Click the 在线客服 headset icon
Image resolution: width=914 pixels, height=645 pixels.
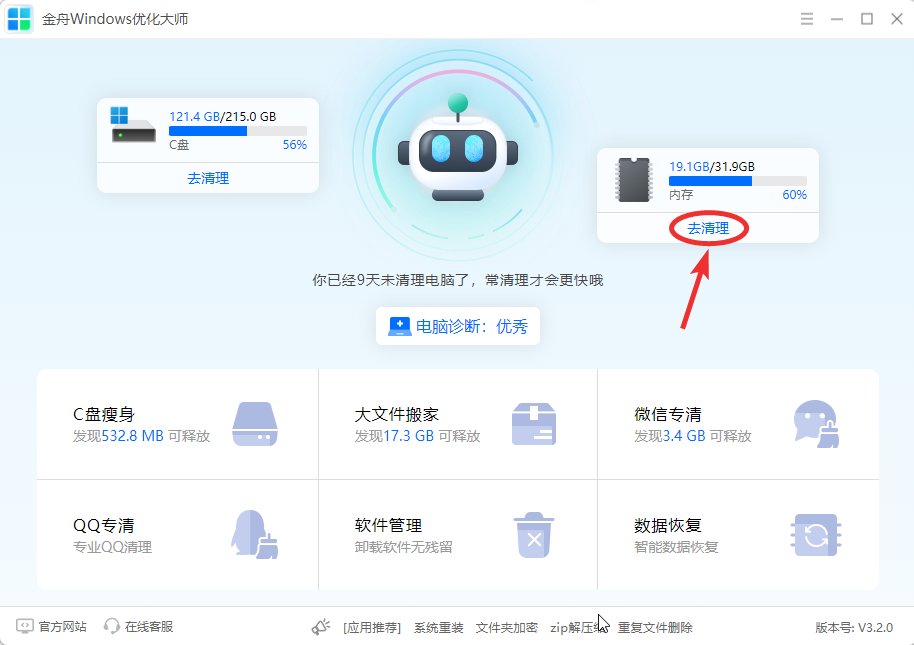(111, 626)
